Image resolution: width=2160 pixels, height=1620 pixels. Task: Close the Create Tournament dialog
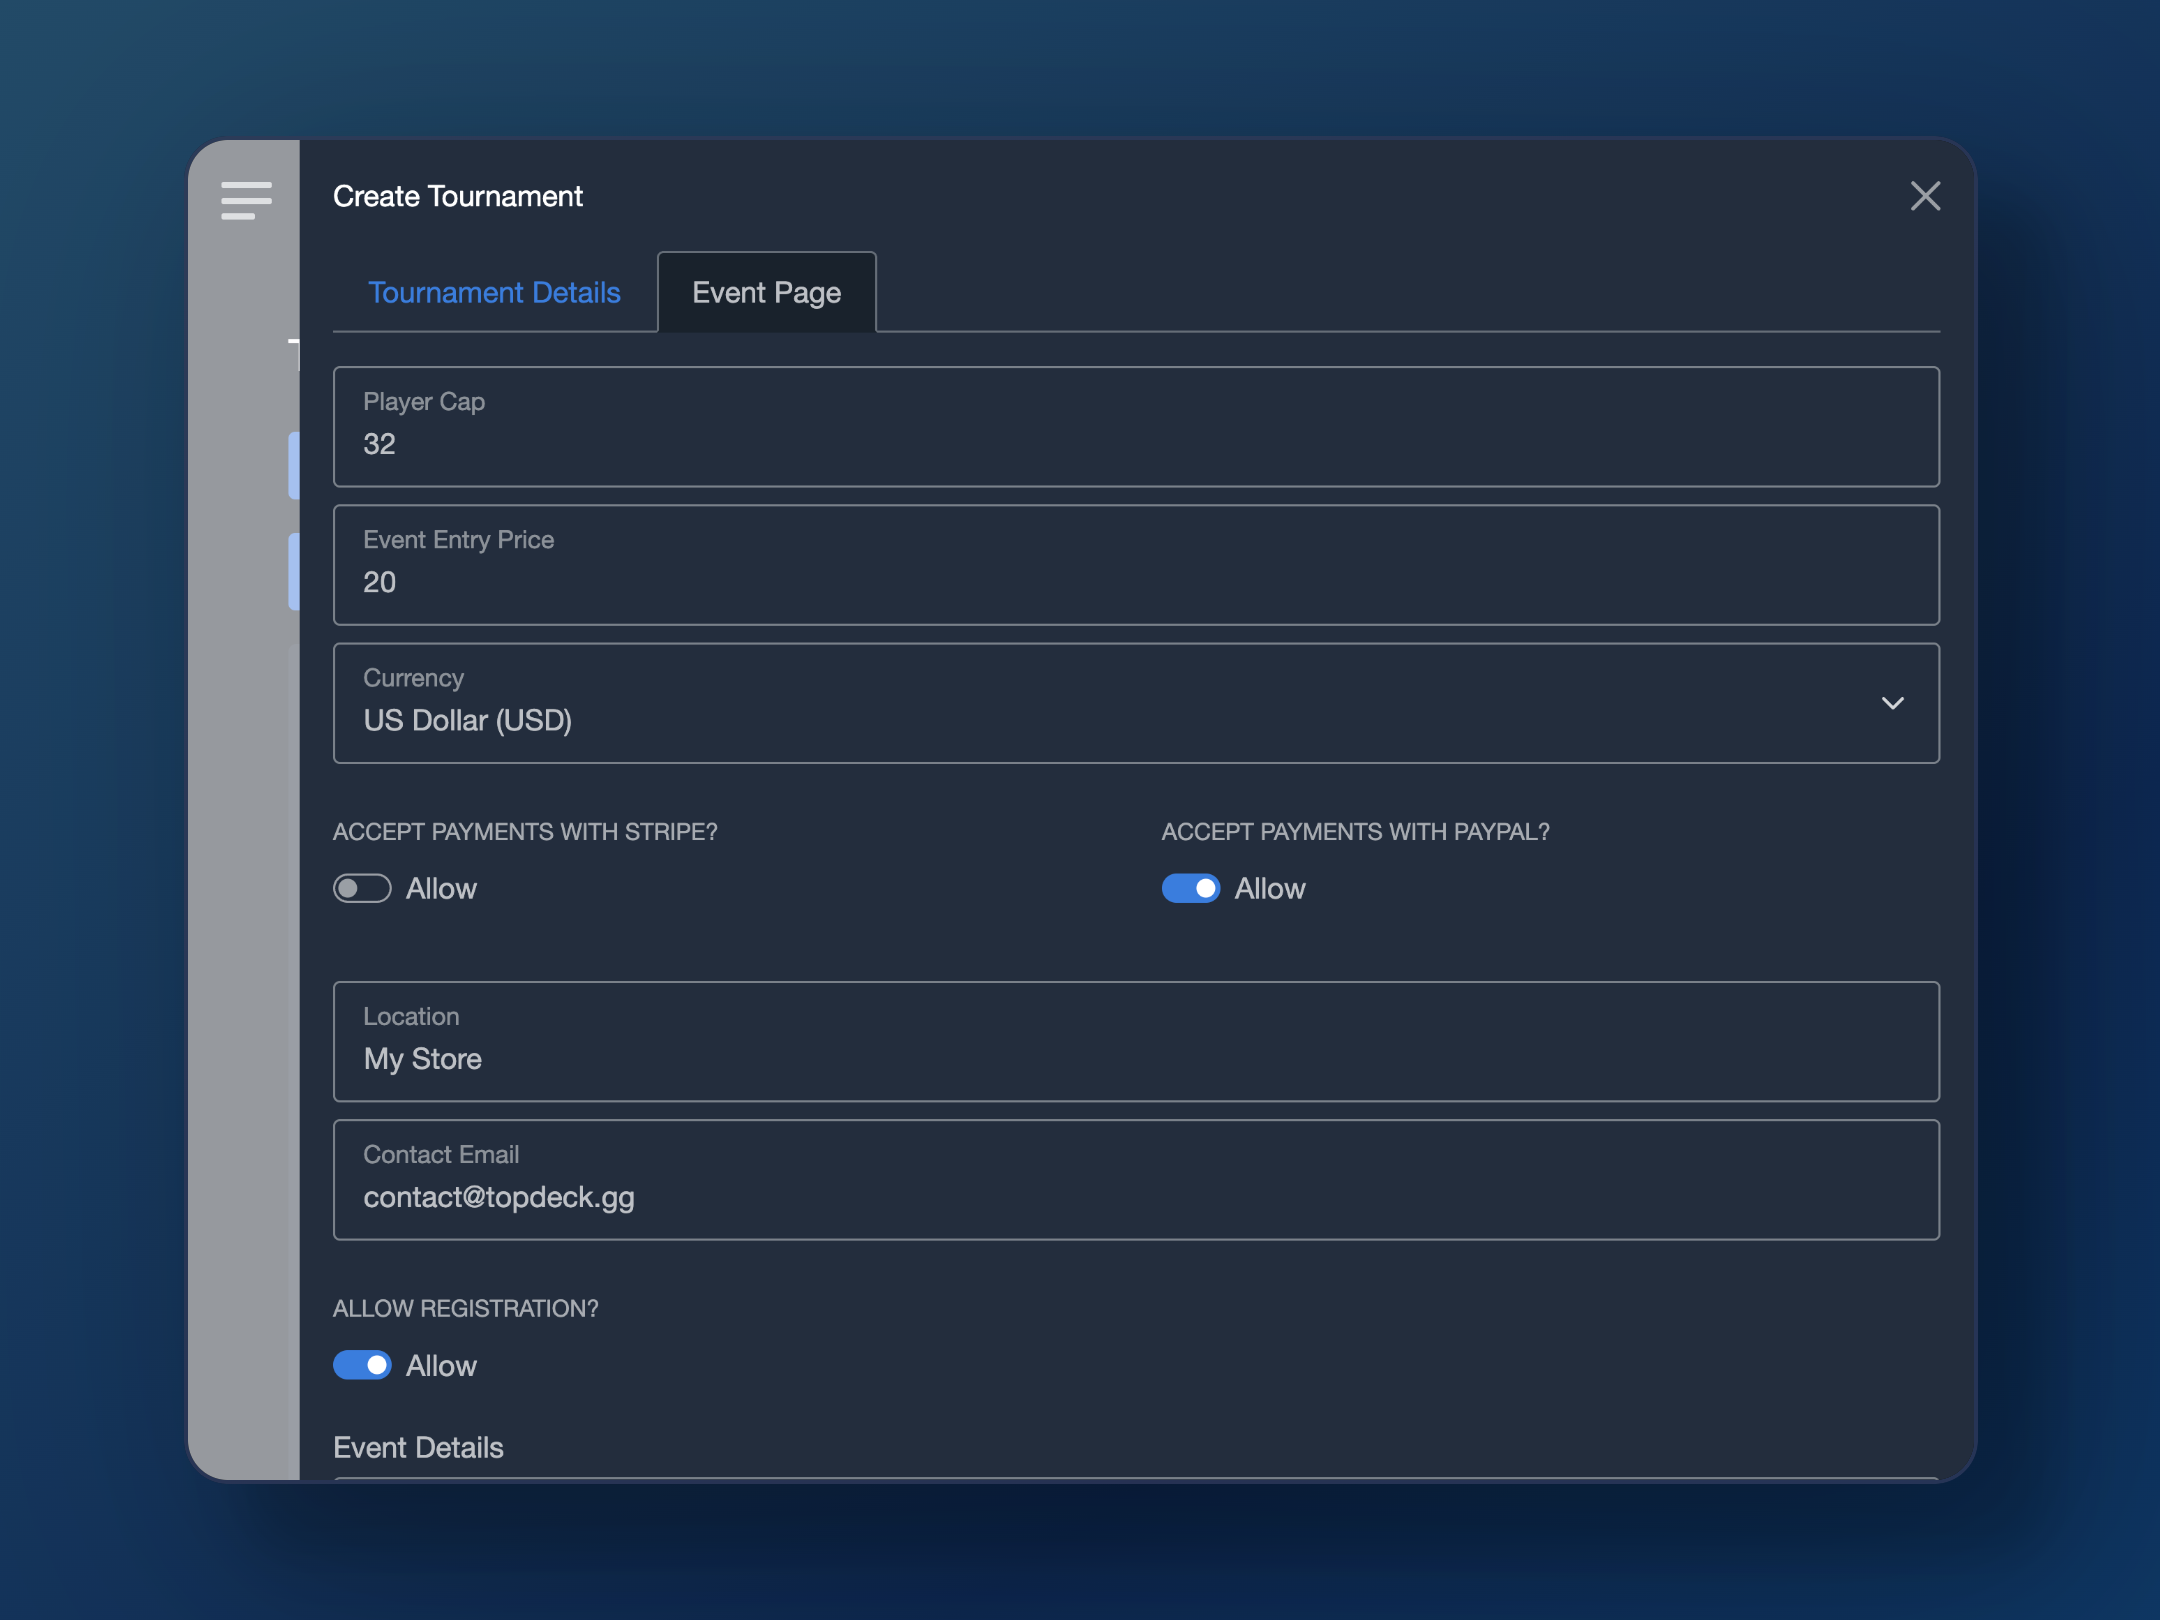1924,196
